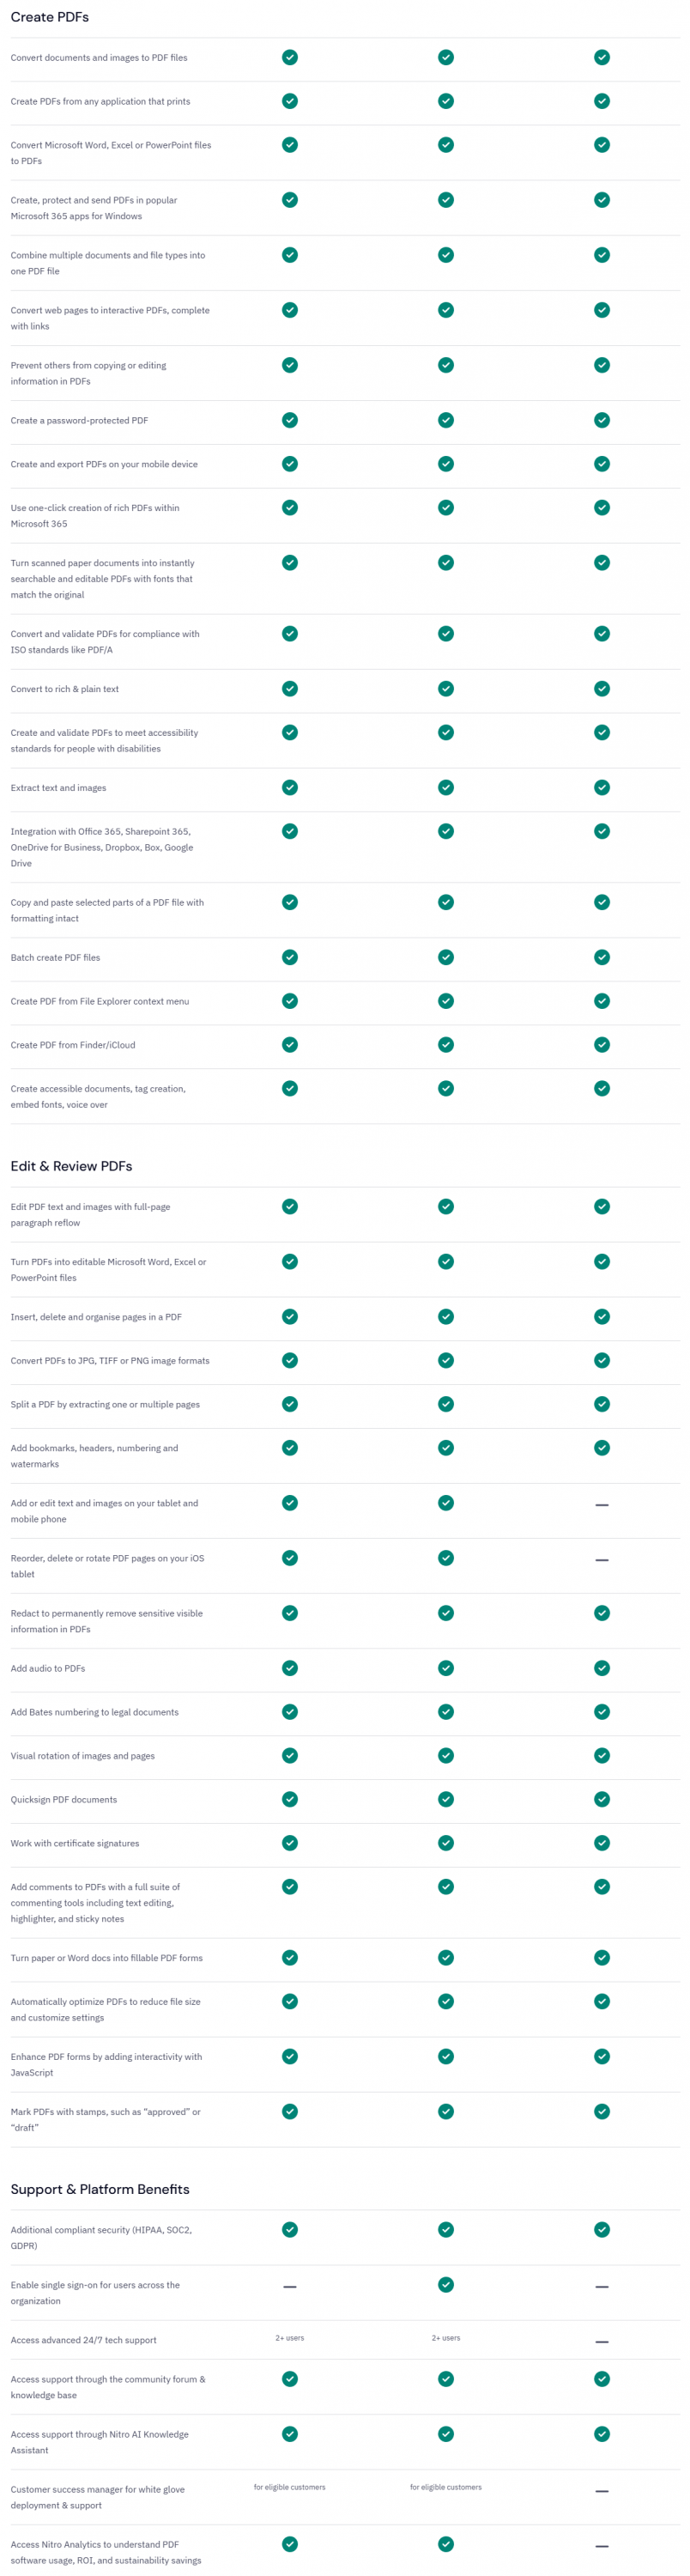Click last-column checkmark for 'Convert to rich & plain text'
Screen dimensions: 690x2576
602,689
